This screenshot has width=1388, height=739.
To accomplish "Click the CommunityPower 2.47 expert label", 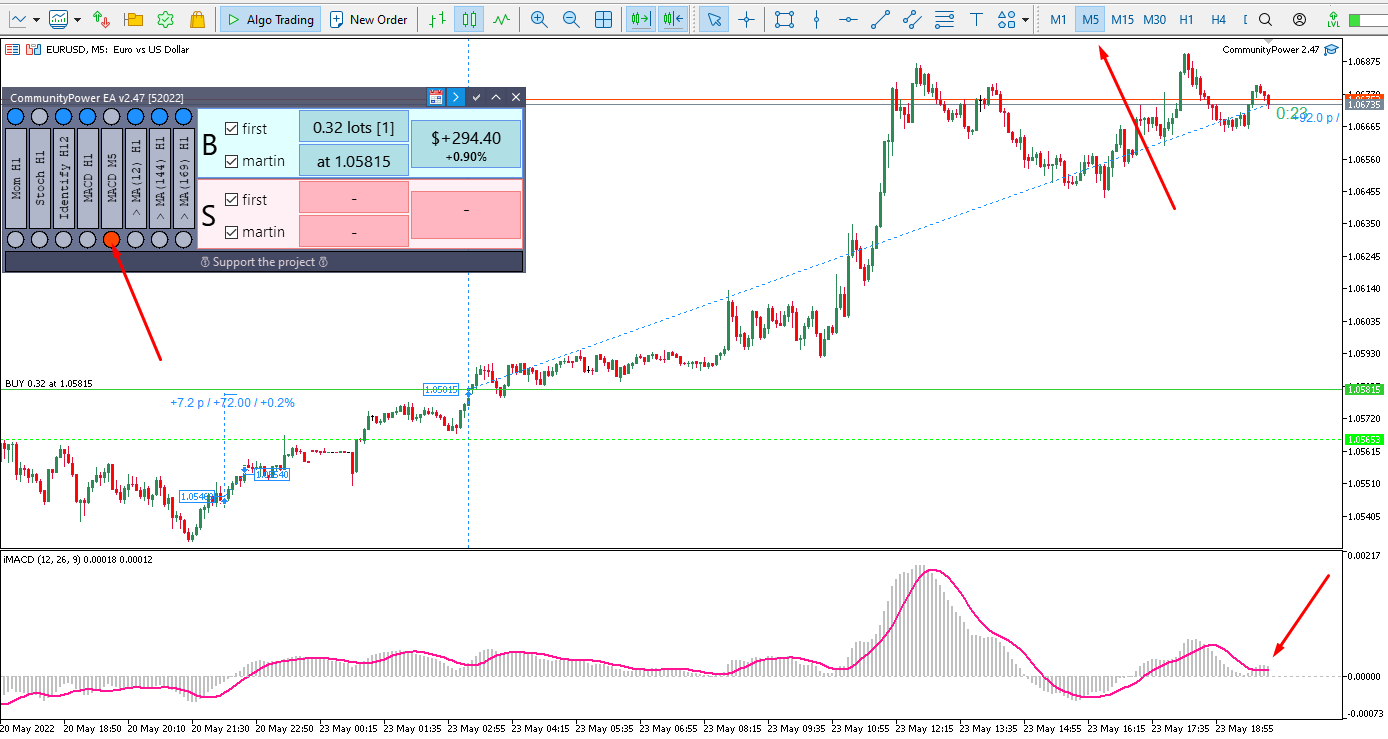I will pos(1271,49).
